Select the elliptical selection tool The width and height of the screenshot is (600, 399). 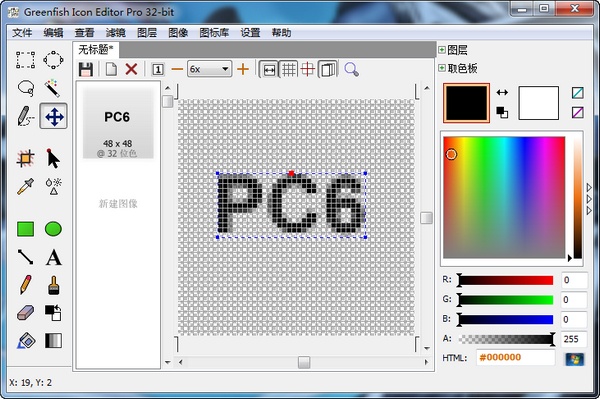pos(53,60)
